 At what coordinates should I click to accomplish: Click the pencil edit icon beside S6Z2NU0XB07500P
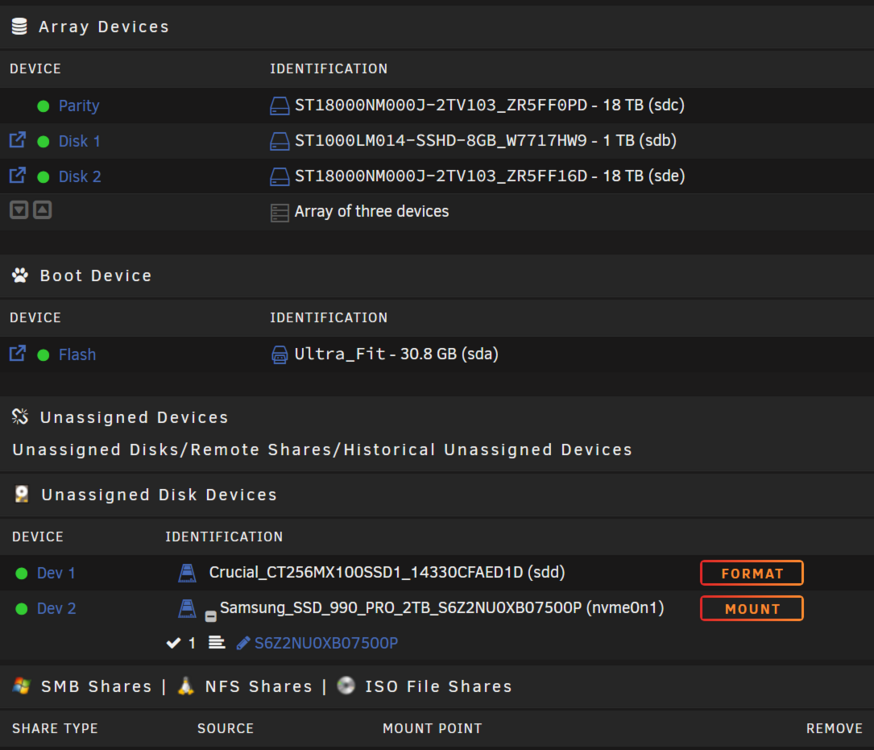[x=243, y=644]
